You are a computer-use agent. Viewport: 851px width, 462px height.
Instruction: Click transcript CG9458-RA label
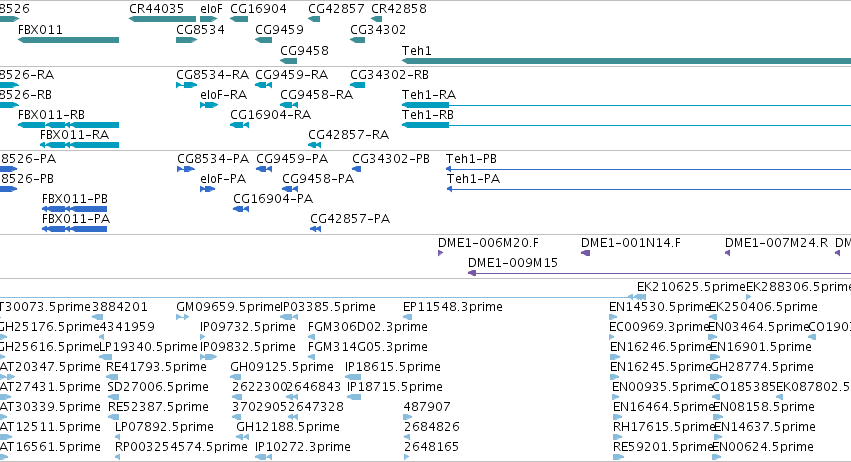[316, 95]
